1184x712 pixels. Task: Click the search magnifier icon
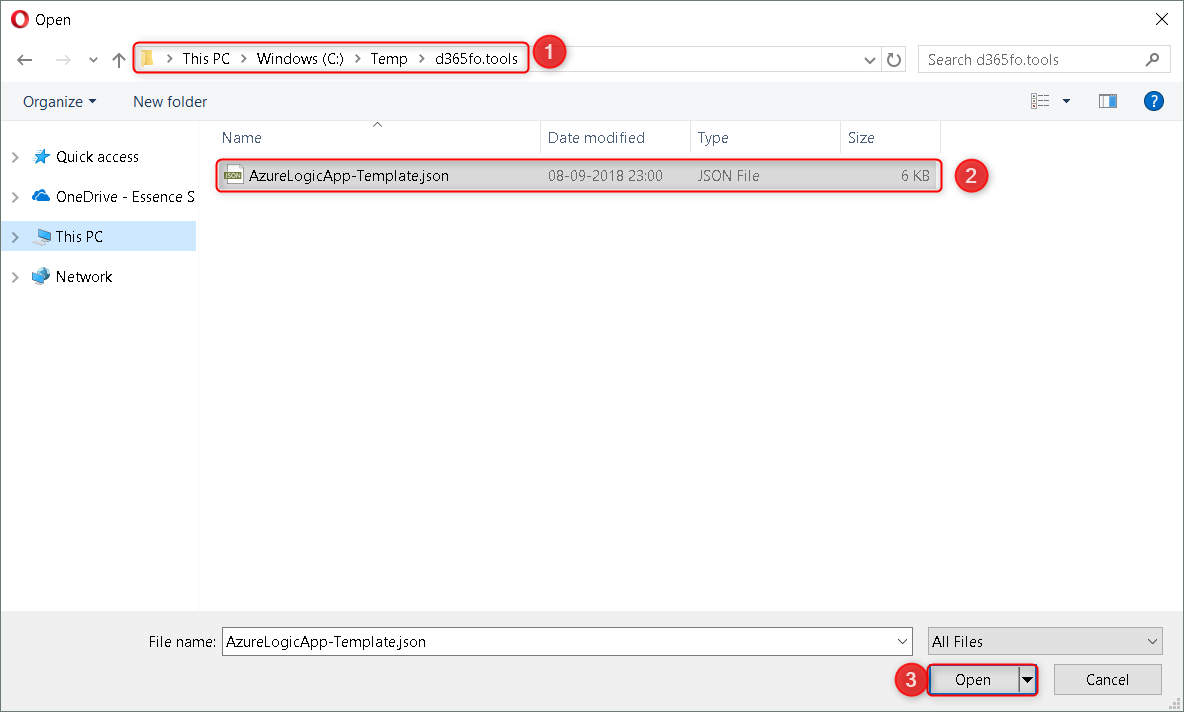pyautogui.click(x=1152, y=60)
